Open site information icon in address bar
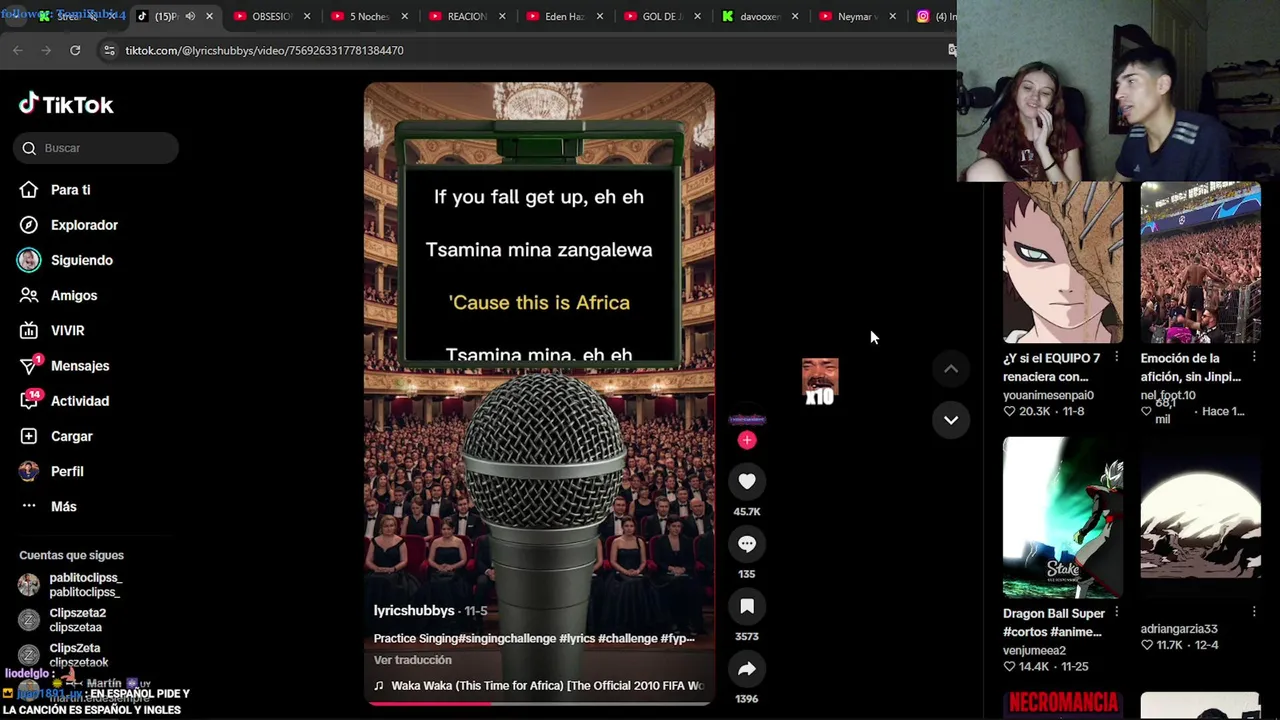 point(109,50)
